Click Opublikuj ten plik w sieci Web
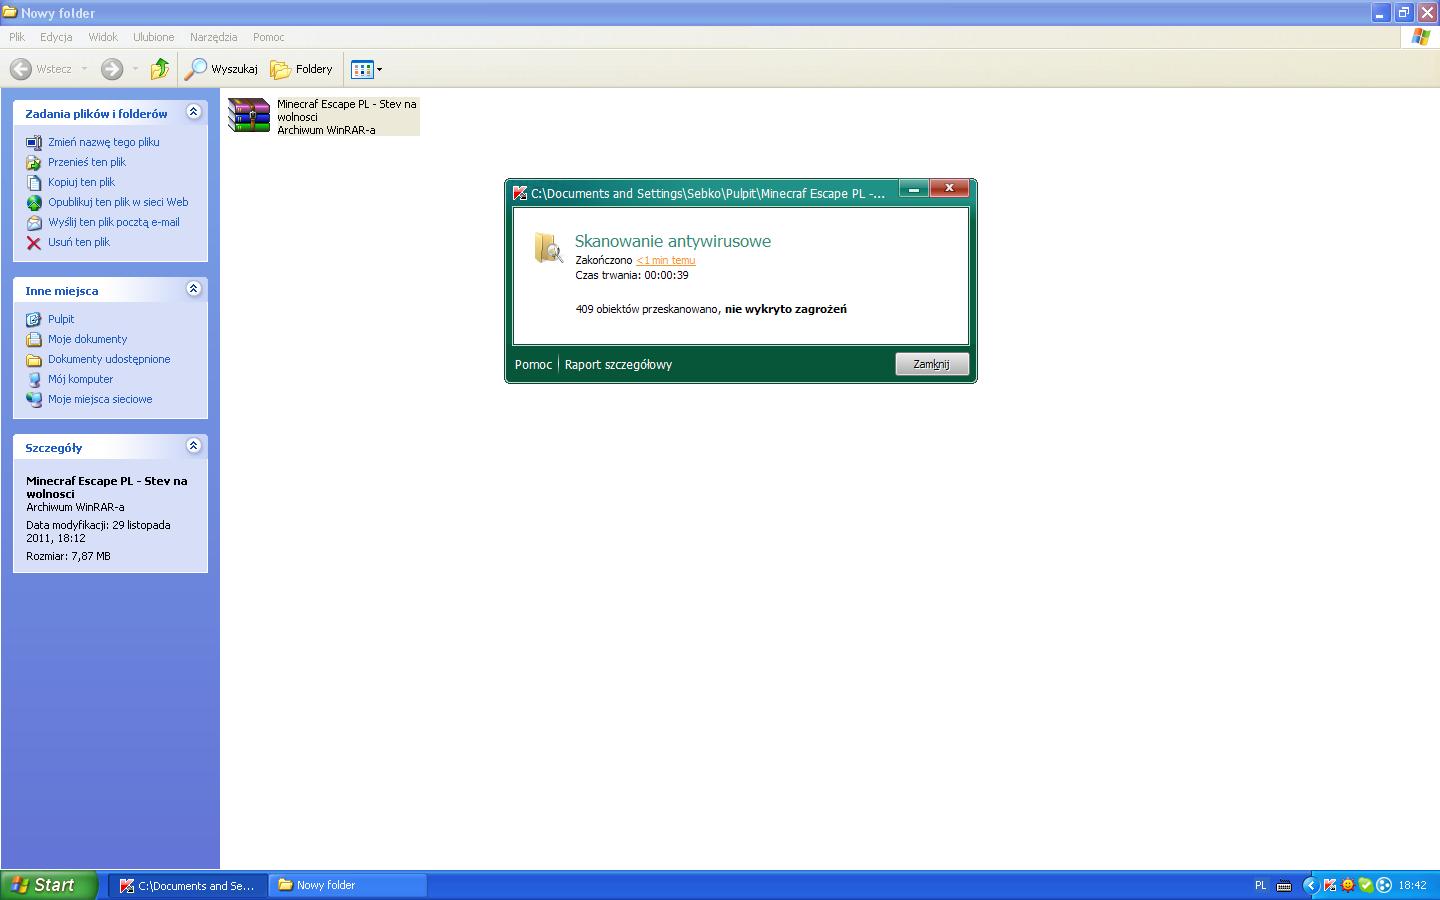Screen dimensions: 1440x900 (118, 202)
